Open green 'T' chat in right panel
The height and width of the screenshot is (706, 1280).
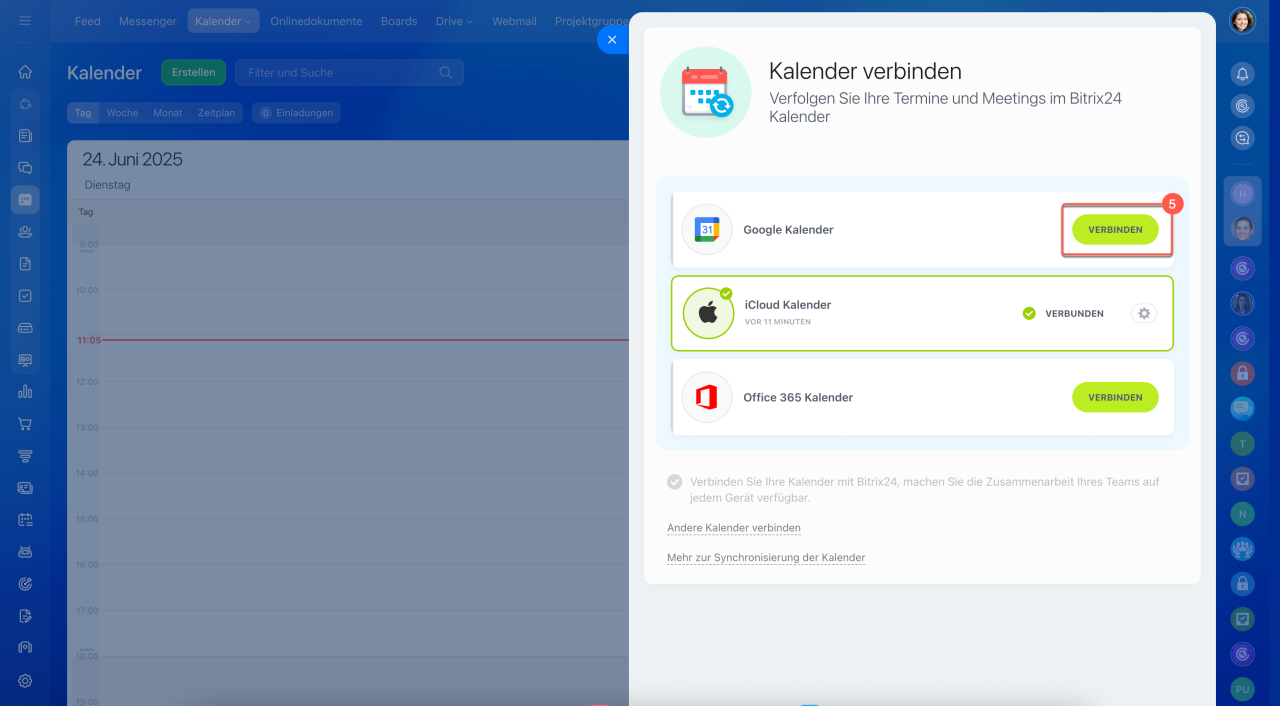point(1242,443)
